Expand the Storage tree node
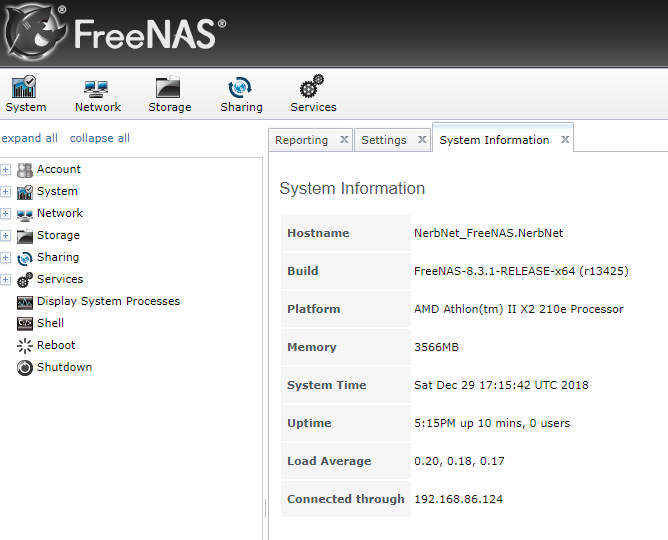The image size is (668, 540). pos(6,236)
